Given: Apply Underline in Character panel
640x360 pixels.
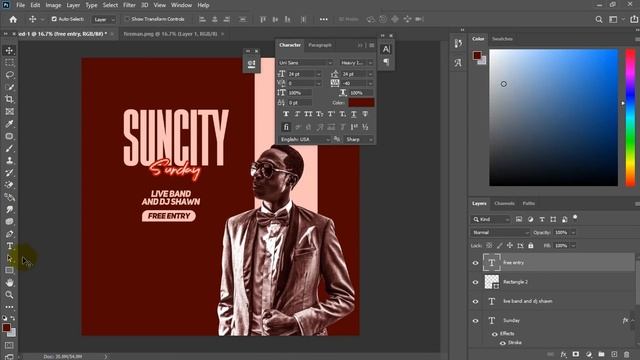Looking at the screenshot, I should pos(354,114).
